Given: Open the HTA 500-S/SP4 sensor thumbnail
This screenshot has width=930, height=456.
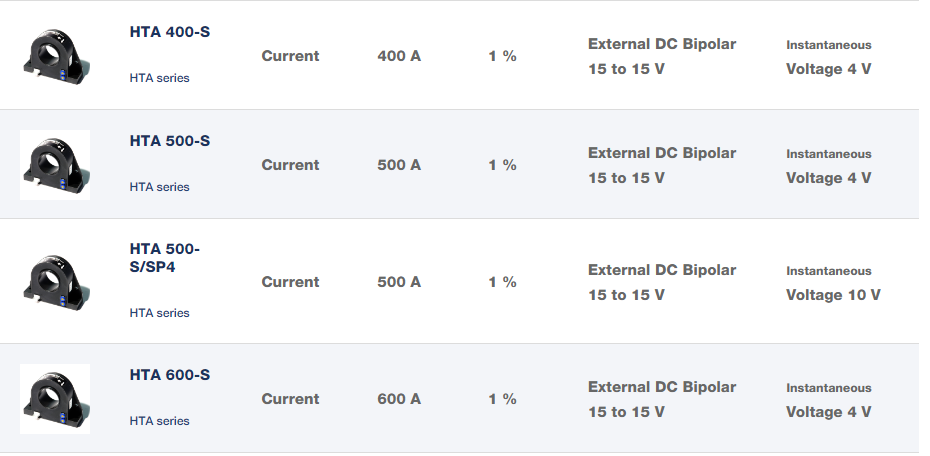Looking at the screenshot, I should (x=54, y=282).
